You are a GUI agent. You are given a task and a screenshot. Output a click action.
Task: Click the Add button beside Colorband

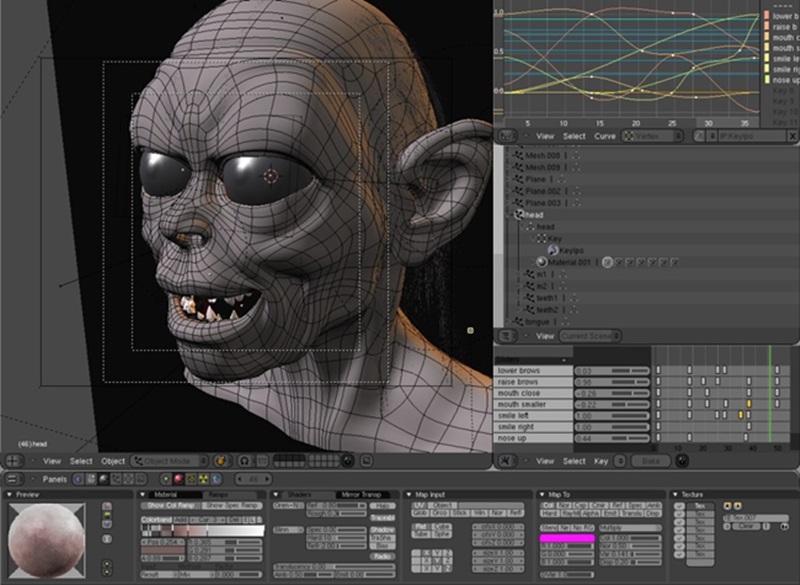pyautogui.click(x=180, y=519)
